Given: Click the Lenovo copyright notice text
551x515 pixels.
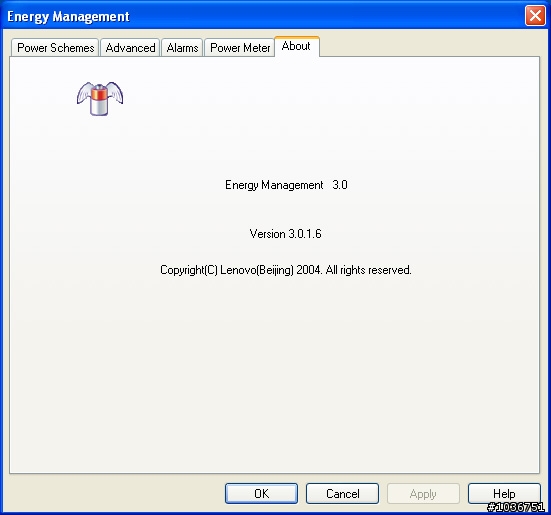Looking at the screenshot, I should pyautogui.click(x=286, y=270).
